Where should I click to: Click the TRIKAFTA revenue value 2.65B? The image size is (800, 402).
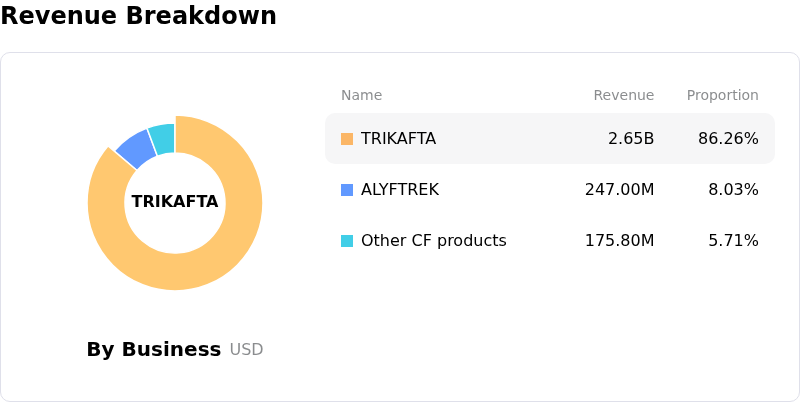(631, 139)
